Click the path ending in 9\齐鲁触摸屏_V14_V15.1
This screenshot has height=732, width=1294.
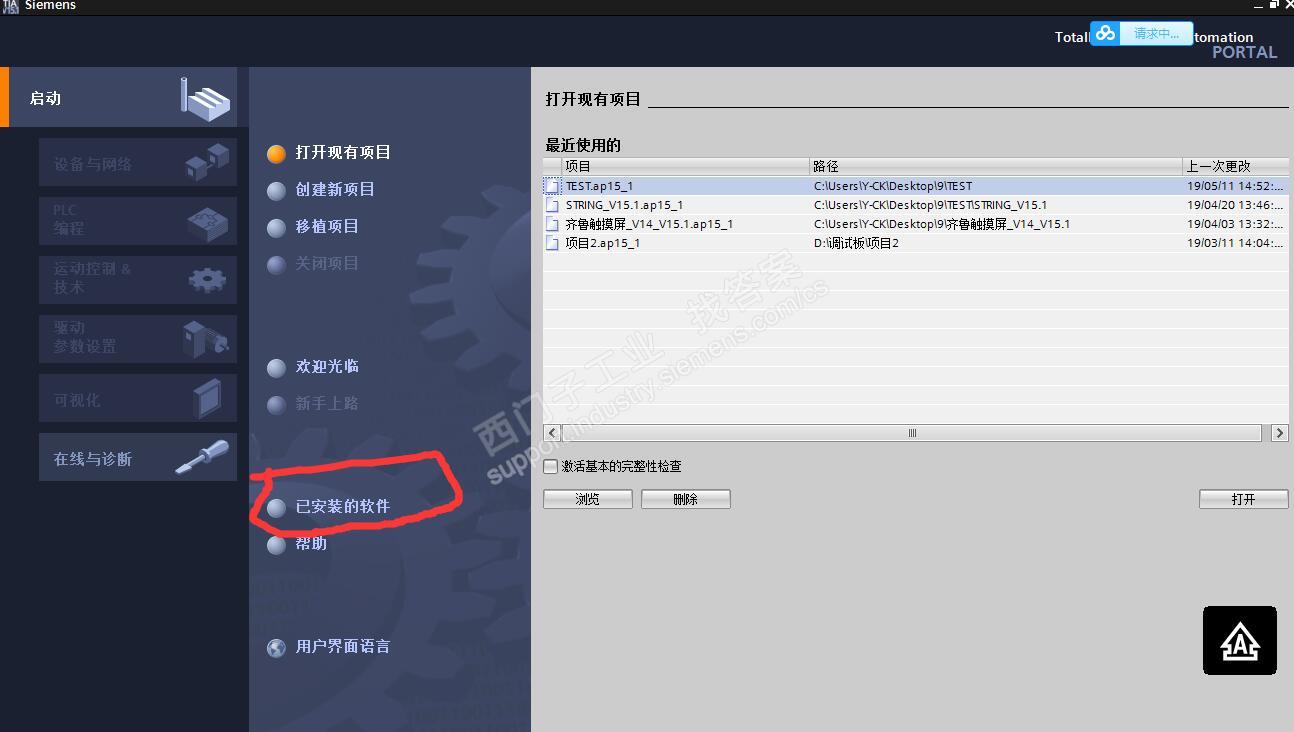coord(942,224)
